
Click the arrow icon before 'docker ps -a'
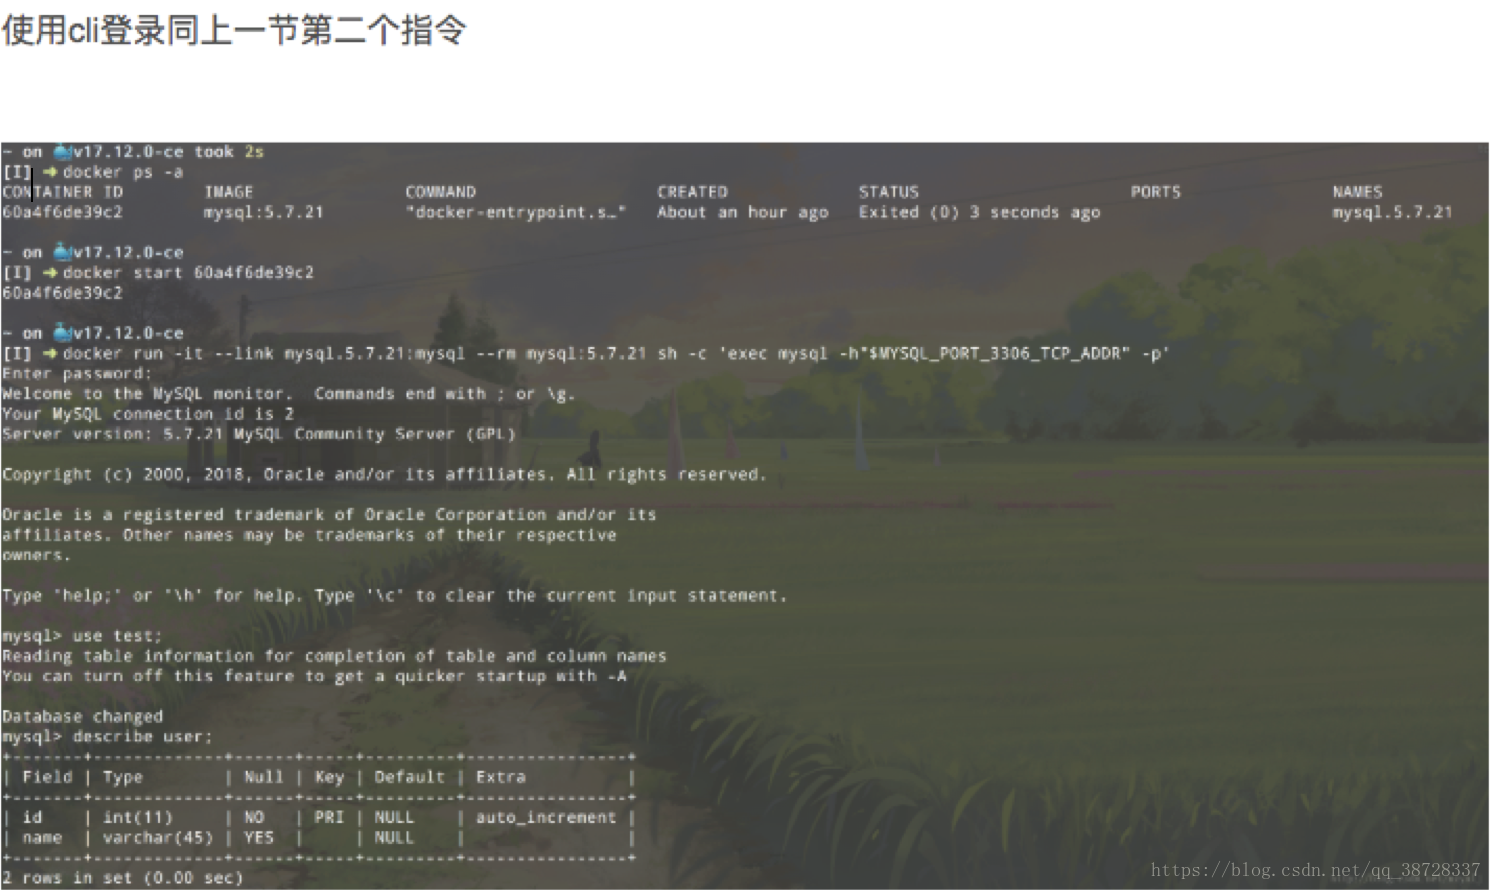pos(50,172)
